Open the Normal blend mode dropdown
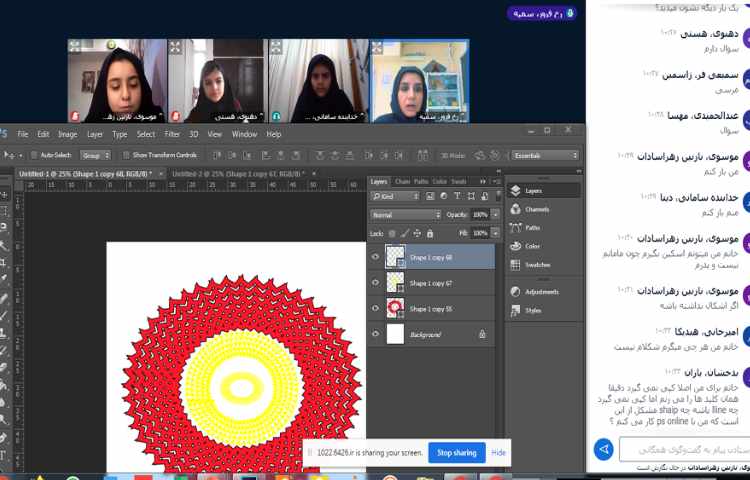The width and height of the screenshot is (750, 480). click(406, 215)
